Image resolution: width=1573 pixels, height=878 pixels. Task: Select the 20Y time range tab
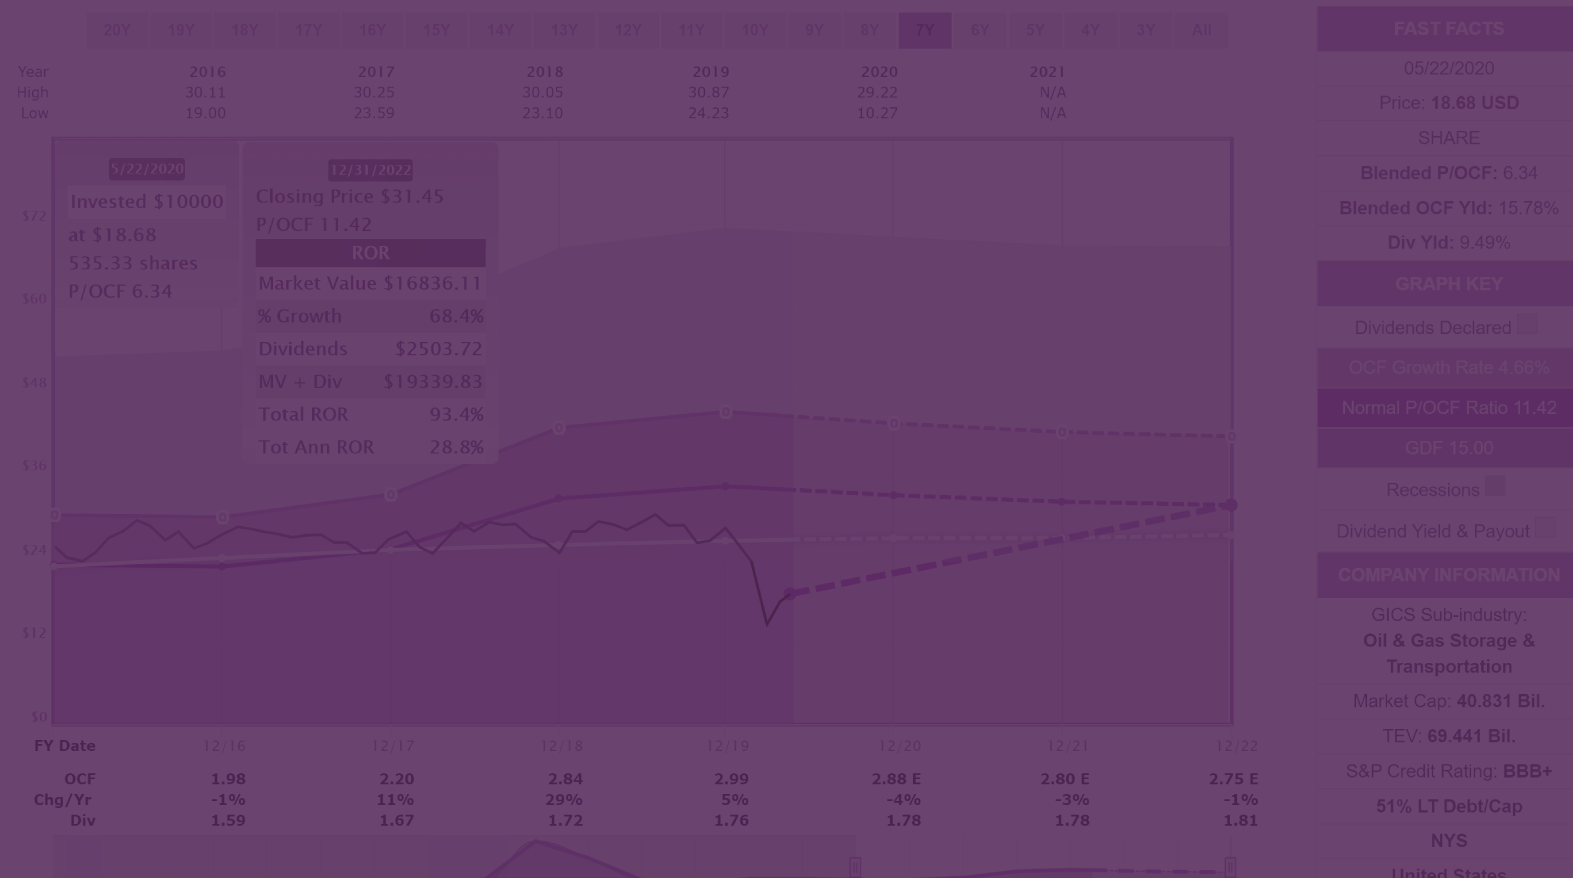(x=117, y=30)
